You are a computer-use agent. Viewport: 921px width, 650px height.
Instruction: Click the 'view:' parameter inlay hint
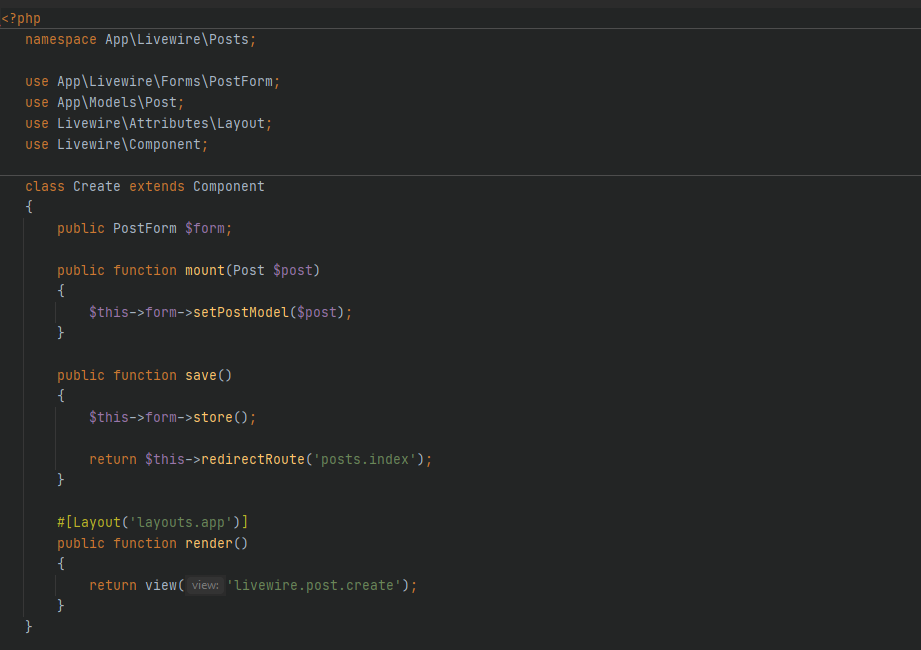(205, 586)
